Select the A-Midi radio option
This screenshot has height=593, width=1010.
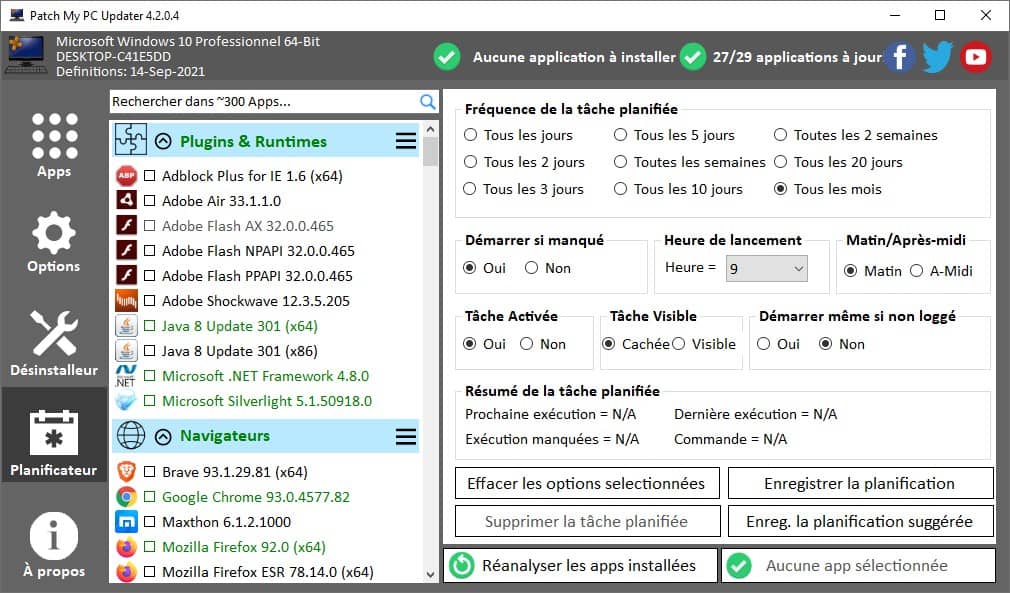[x=917, y=271]
